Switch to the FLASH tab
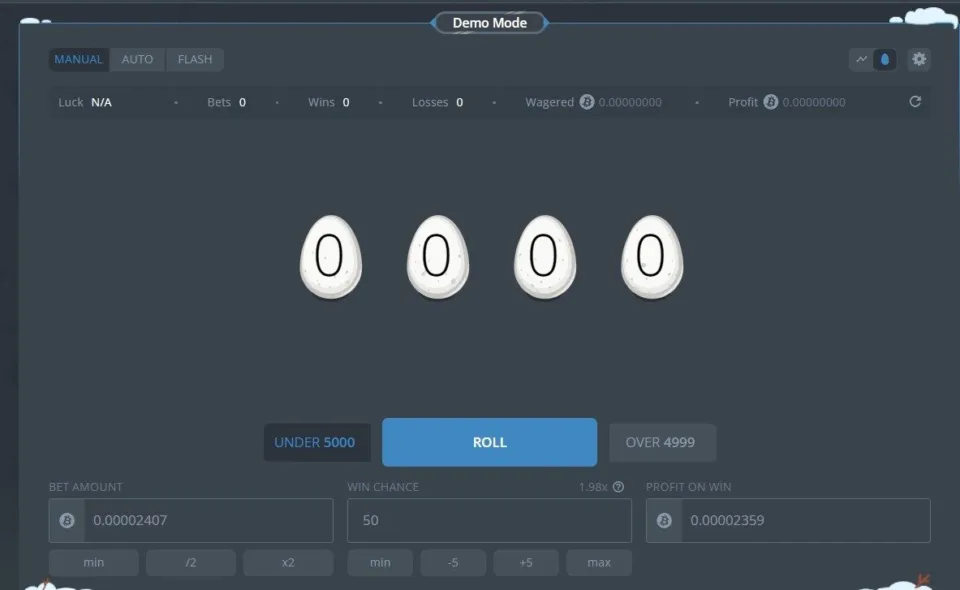The image size is (960, 590). 195,59
